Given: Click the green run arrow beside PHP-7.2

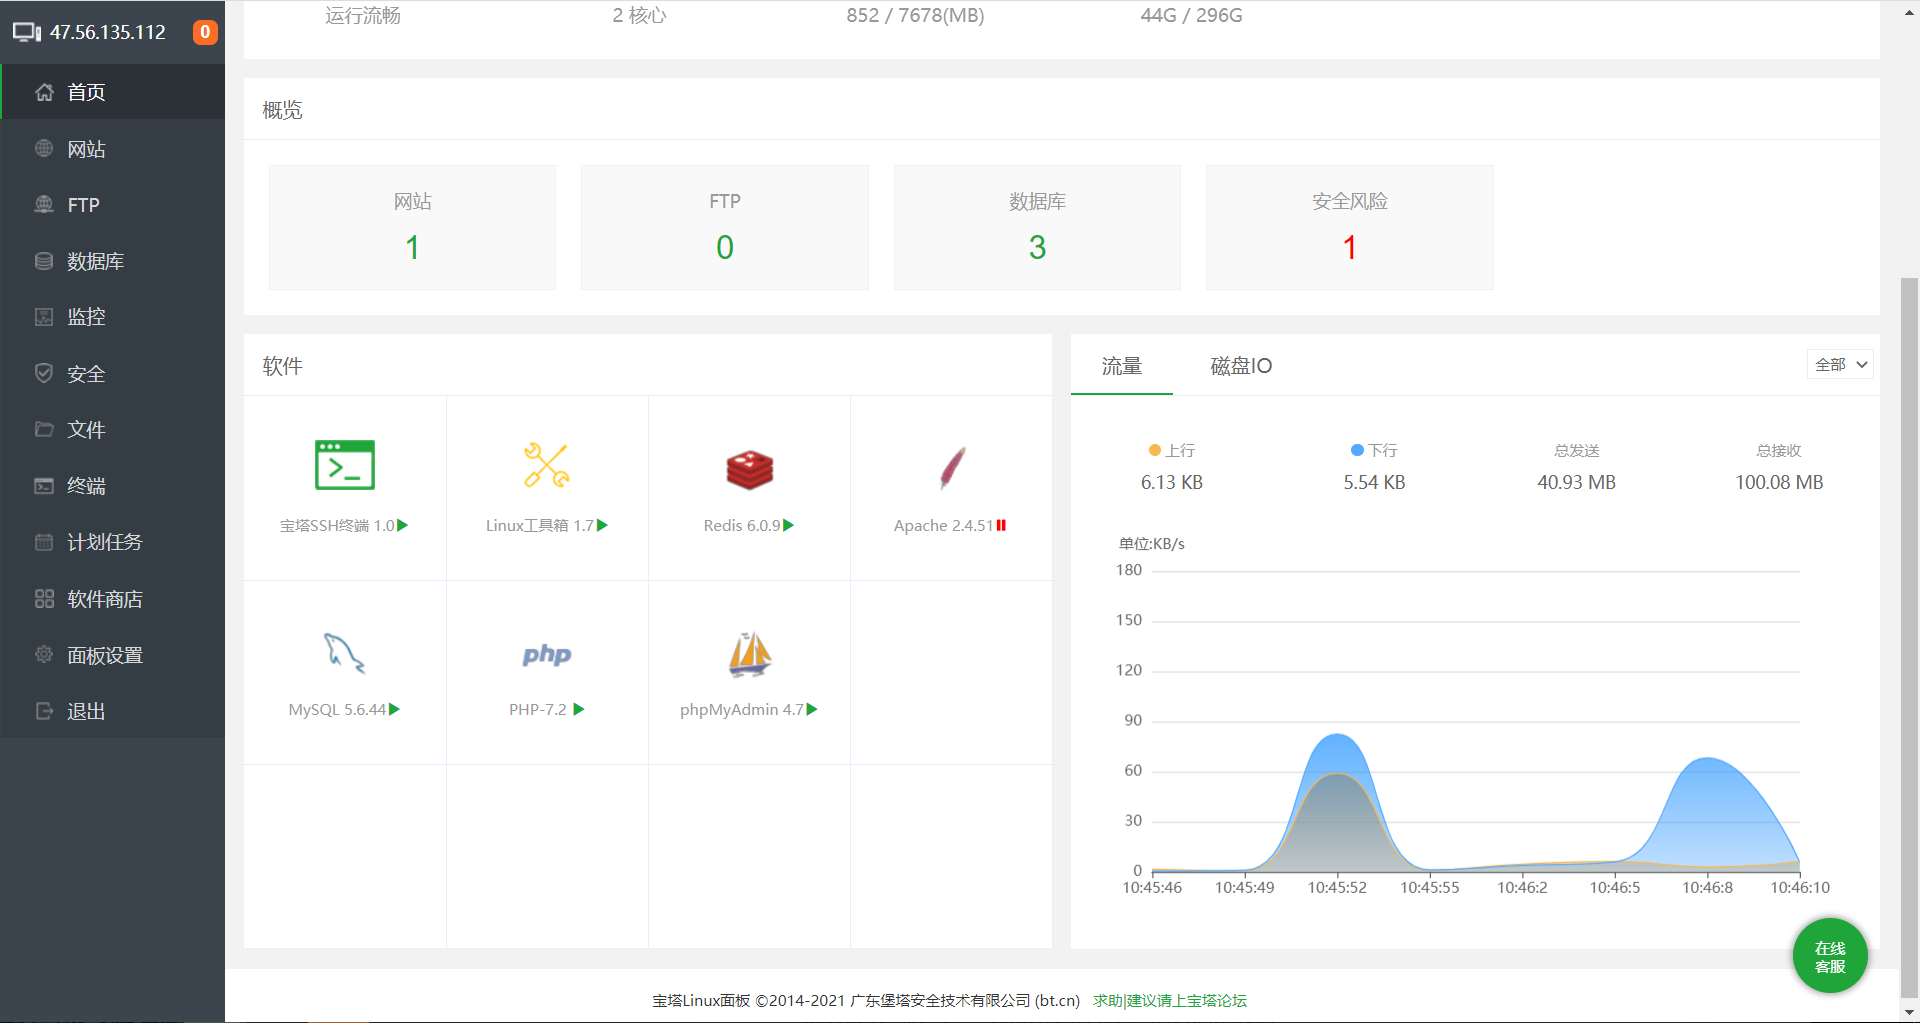Looking at the screenshot, I should (x=579, y=709).
